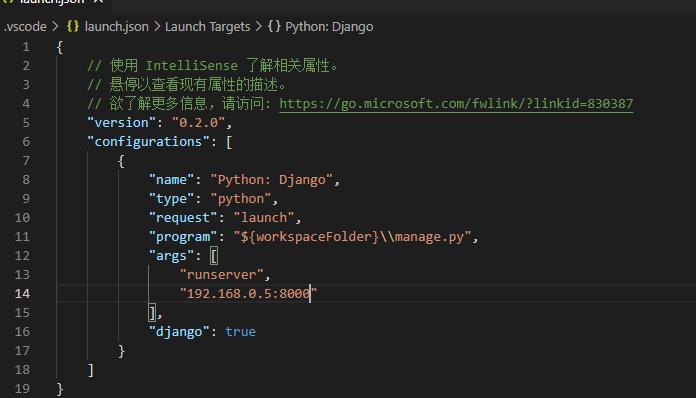696x398 pixels.
Task: Click the "name" key on line 8
Action: tap(171, 180)
